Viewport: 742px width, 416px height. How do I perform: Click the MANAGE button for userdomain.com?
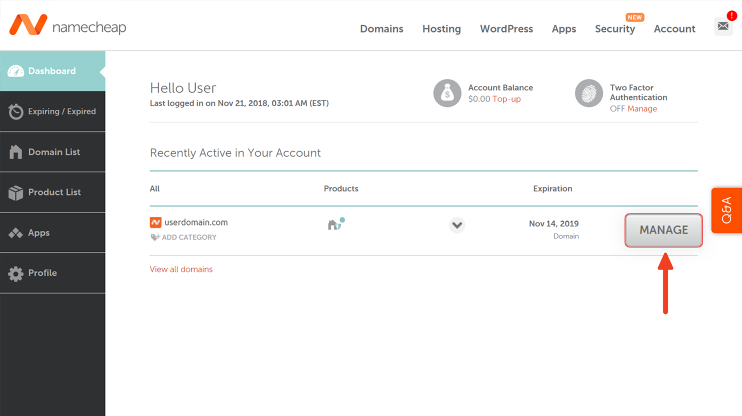[x=663, y=230]
